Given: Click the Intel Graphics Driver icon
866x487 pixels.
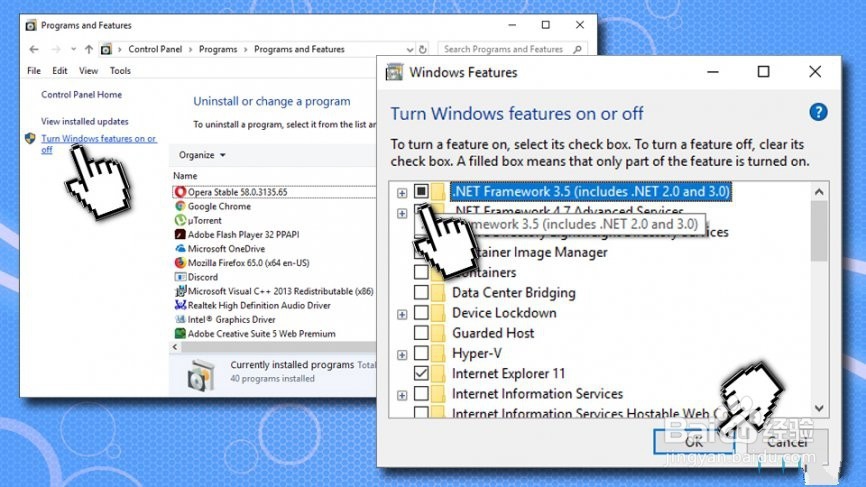Looking at the screenshot, I should point(179,319).
